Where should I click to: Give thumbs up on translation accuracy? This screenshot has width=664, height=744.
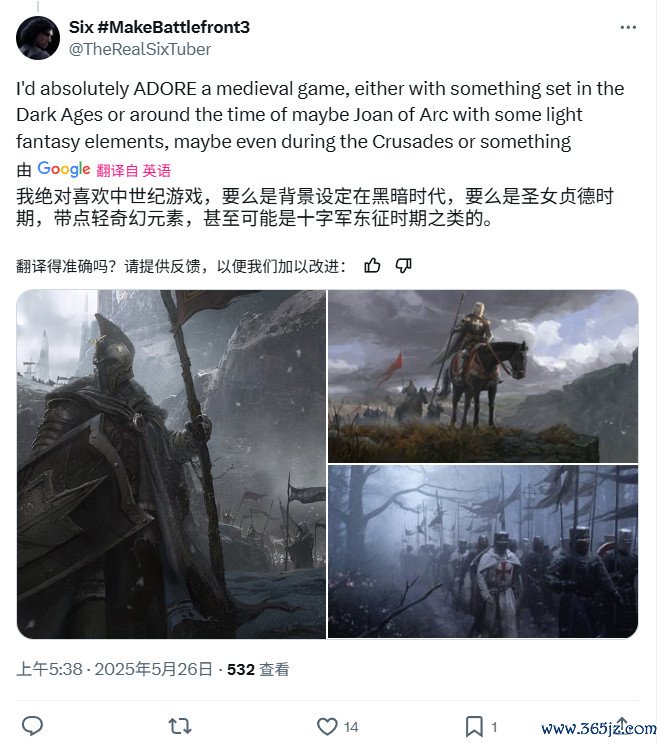click(372, 266)
